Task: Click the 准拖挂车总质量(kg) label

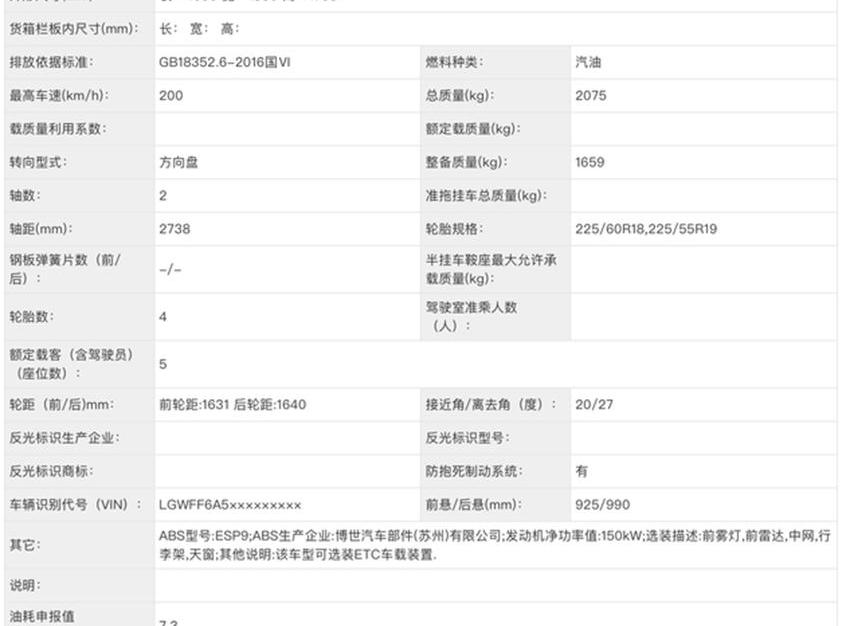Action: pyautogui.click(x=486, y=195)
